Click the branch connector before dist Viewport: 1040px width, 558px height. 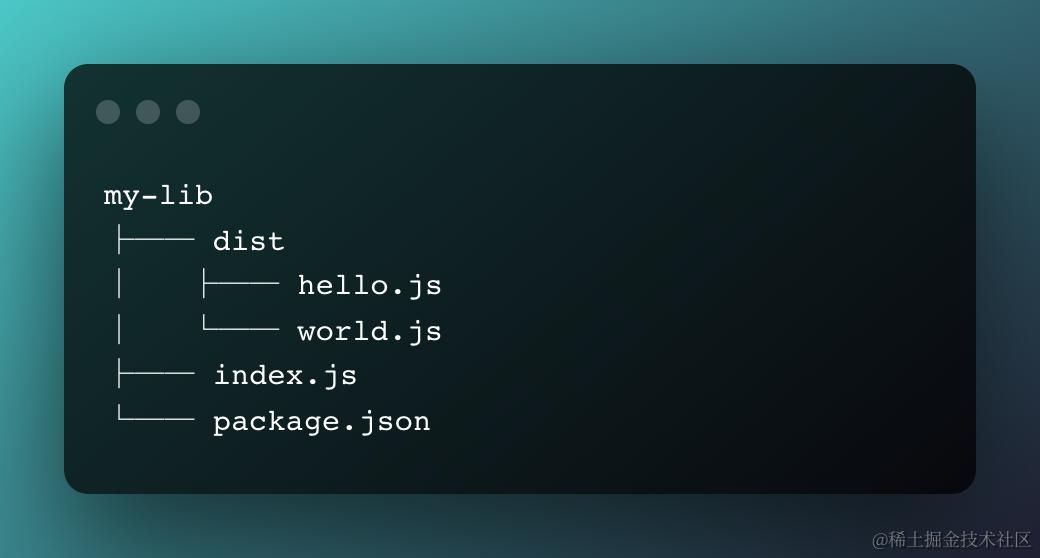[155, 241]
